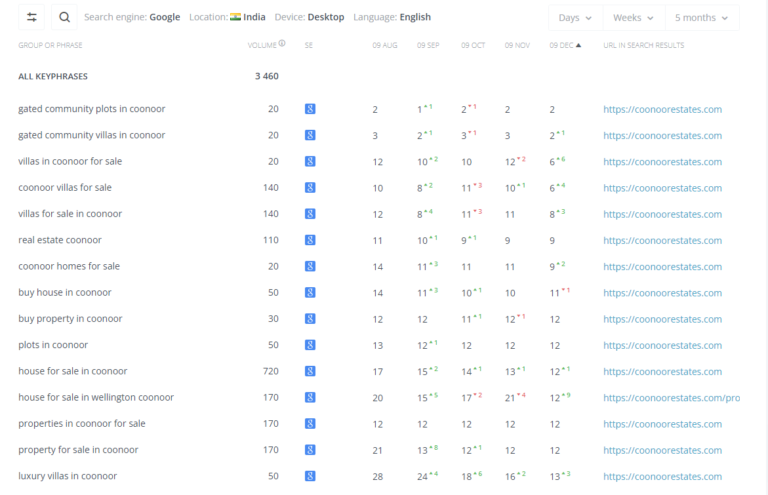Open URL for property for sale in coonoor

coord(662,450)
